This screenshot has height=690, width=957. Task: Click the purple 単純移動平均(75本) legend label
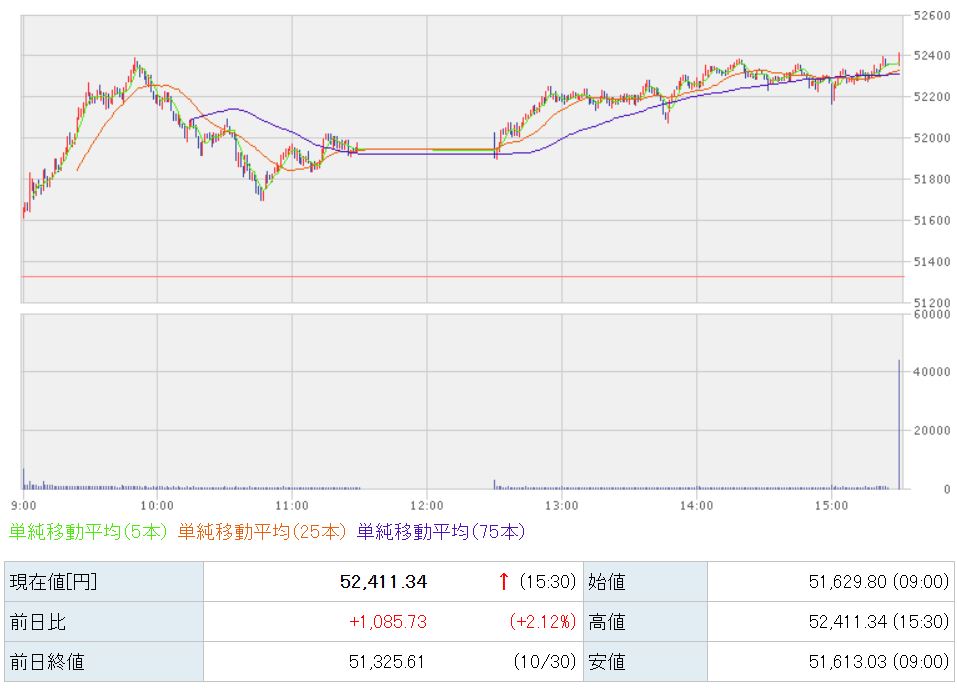click(x=440, y=532)
